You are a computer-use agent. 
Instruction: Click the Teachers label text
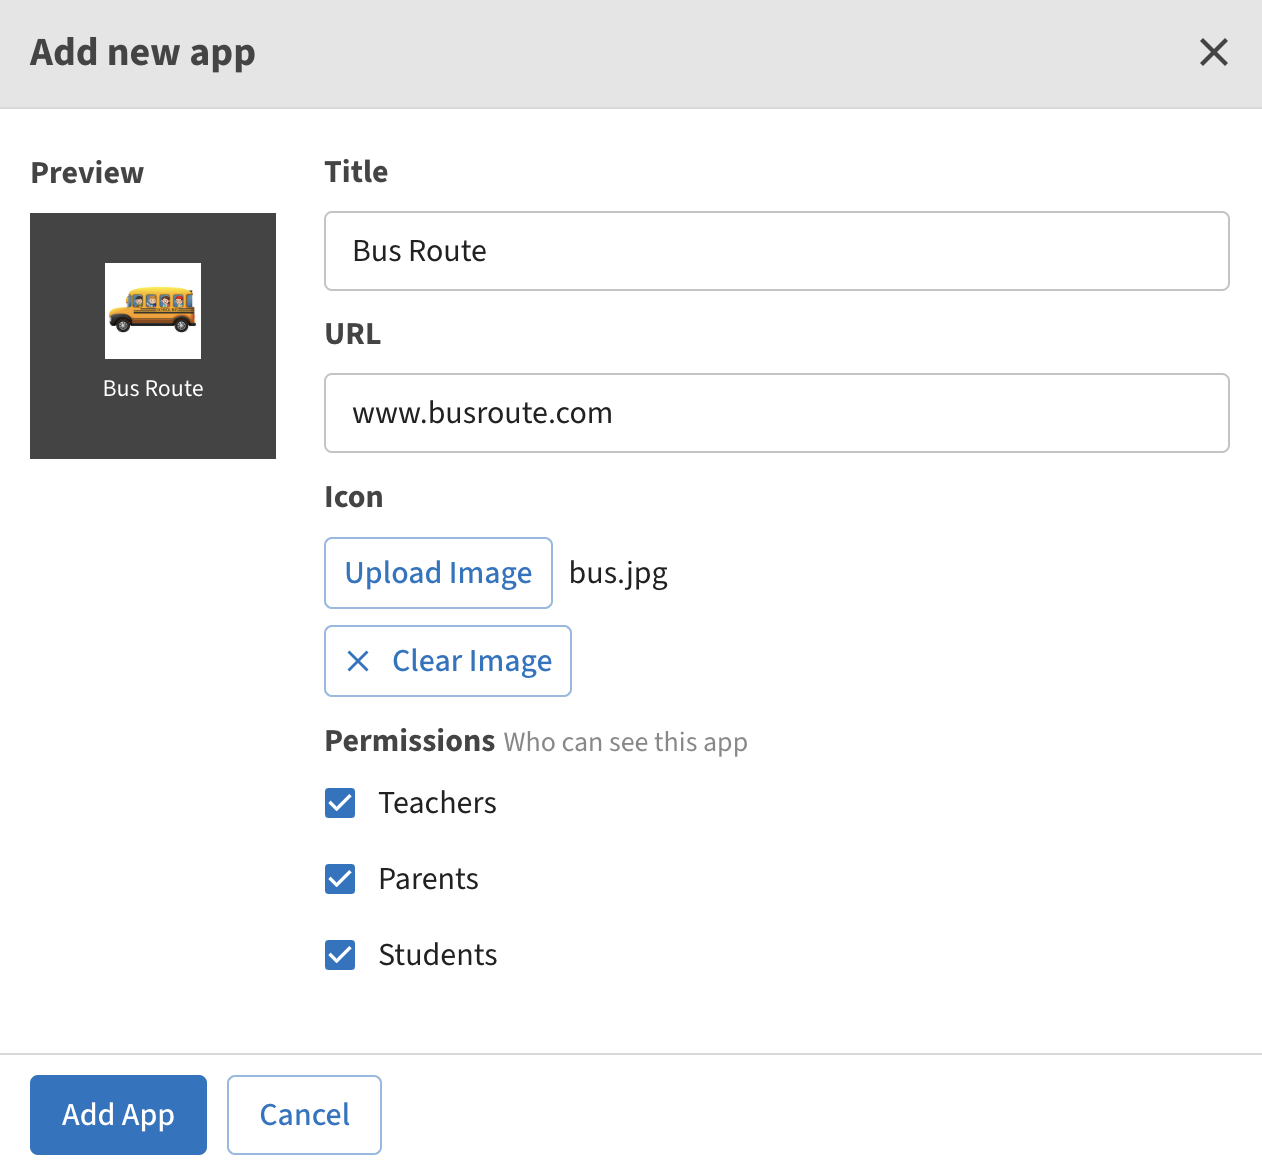pos(437,803)
